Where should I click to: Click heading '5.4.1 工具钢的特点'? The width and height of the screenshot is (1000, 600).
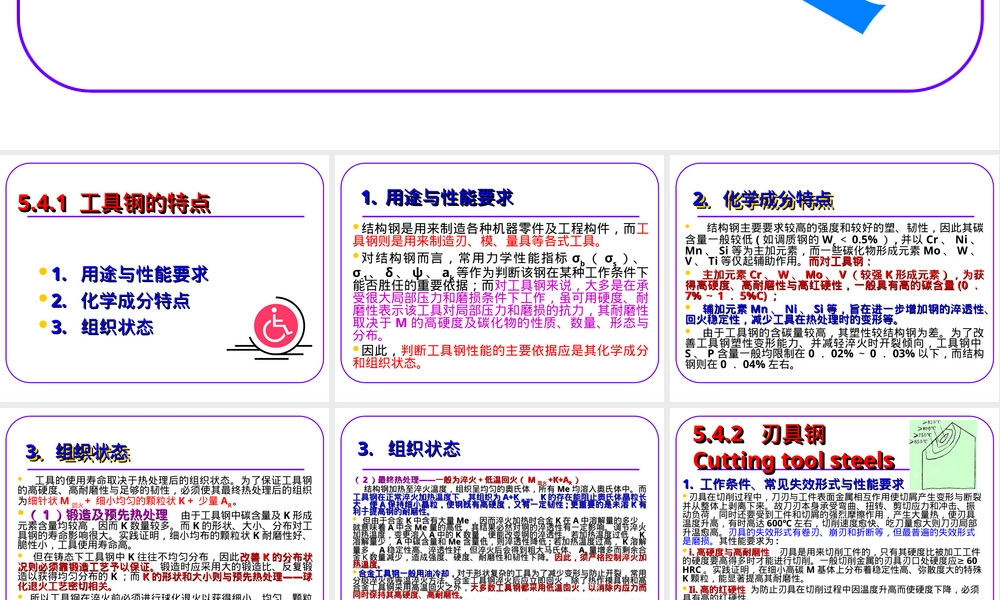114,203
